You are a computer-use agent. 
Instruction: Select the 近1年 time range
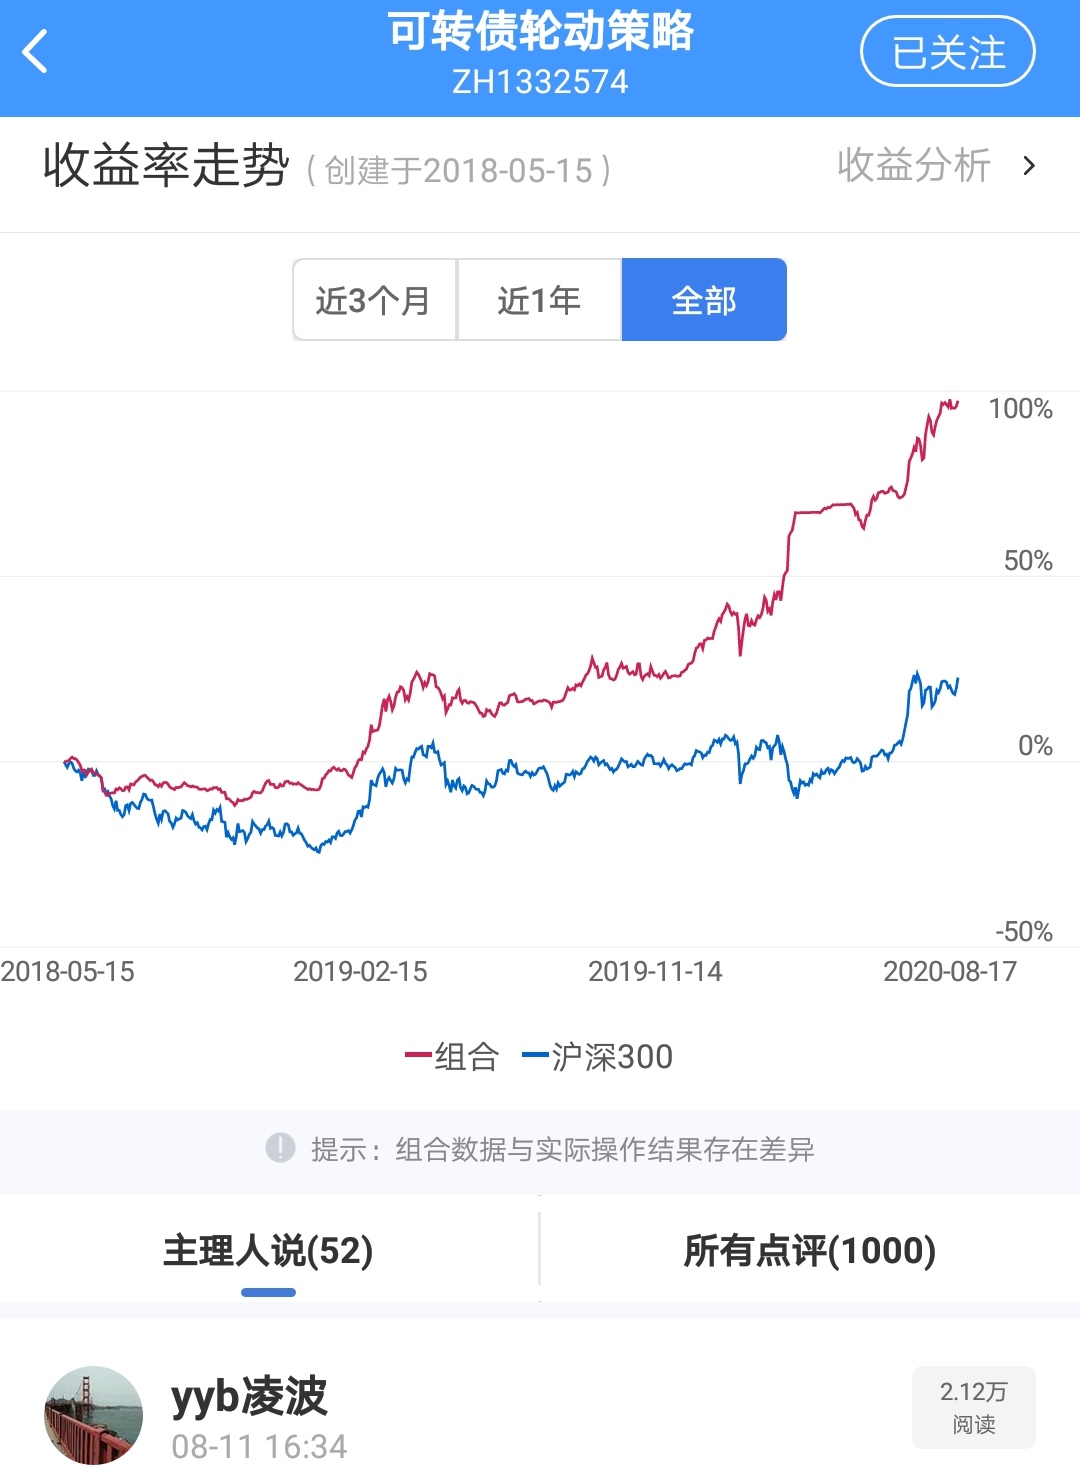pyautogui.click(x=539, y=300)
